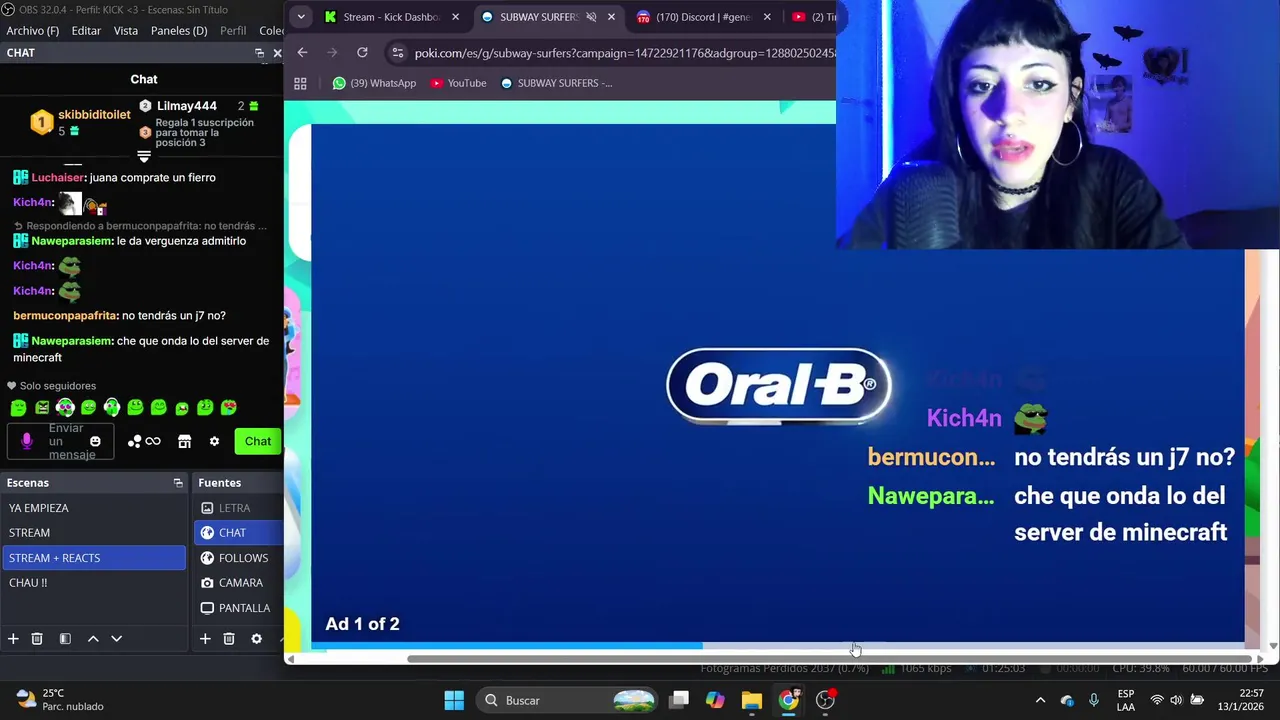Move the selected scene down
Screen dimensions: 1280x720
coord(116,639)
